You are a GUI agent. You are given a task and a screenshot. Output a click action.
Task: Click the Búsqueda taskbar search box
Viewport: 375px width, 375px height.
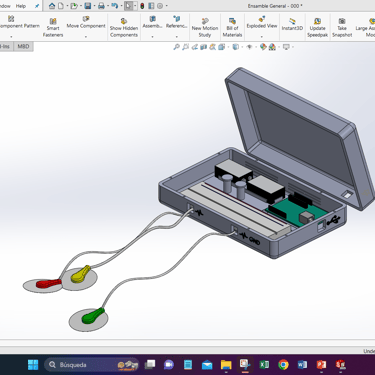(91, 365)
